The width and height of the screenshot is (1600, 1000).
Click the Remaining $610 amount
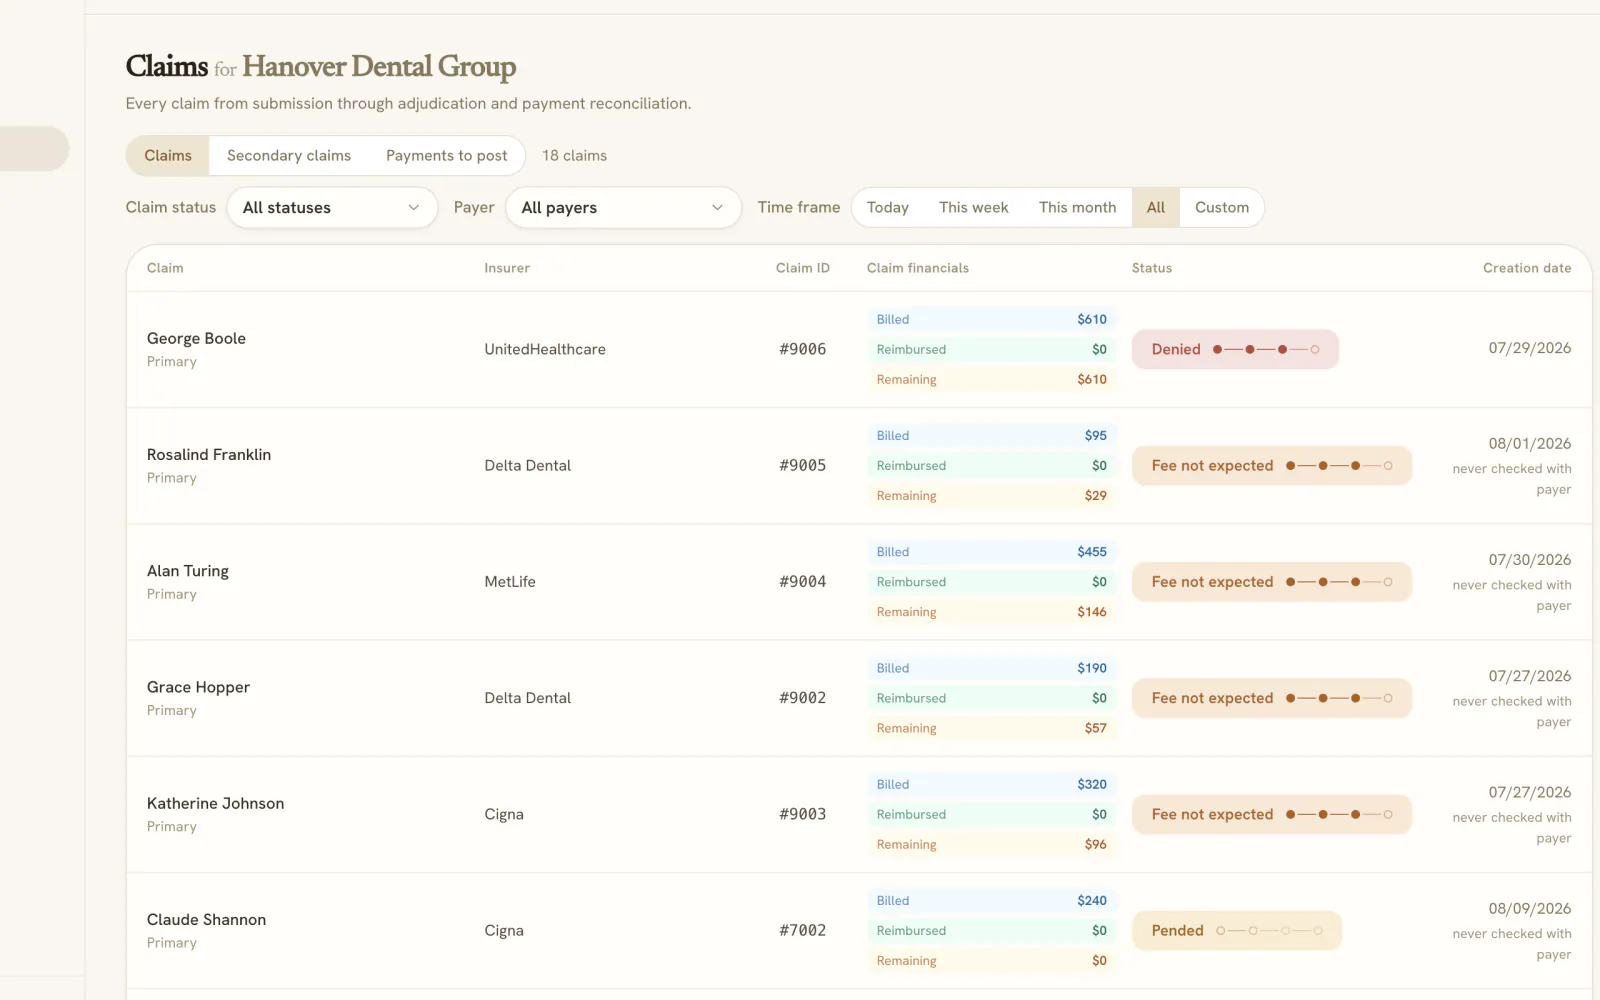(1092, 380)
